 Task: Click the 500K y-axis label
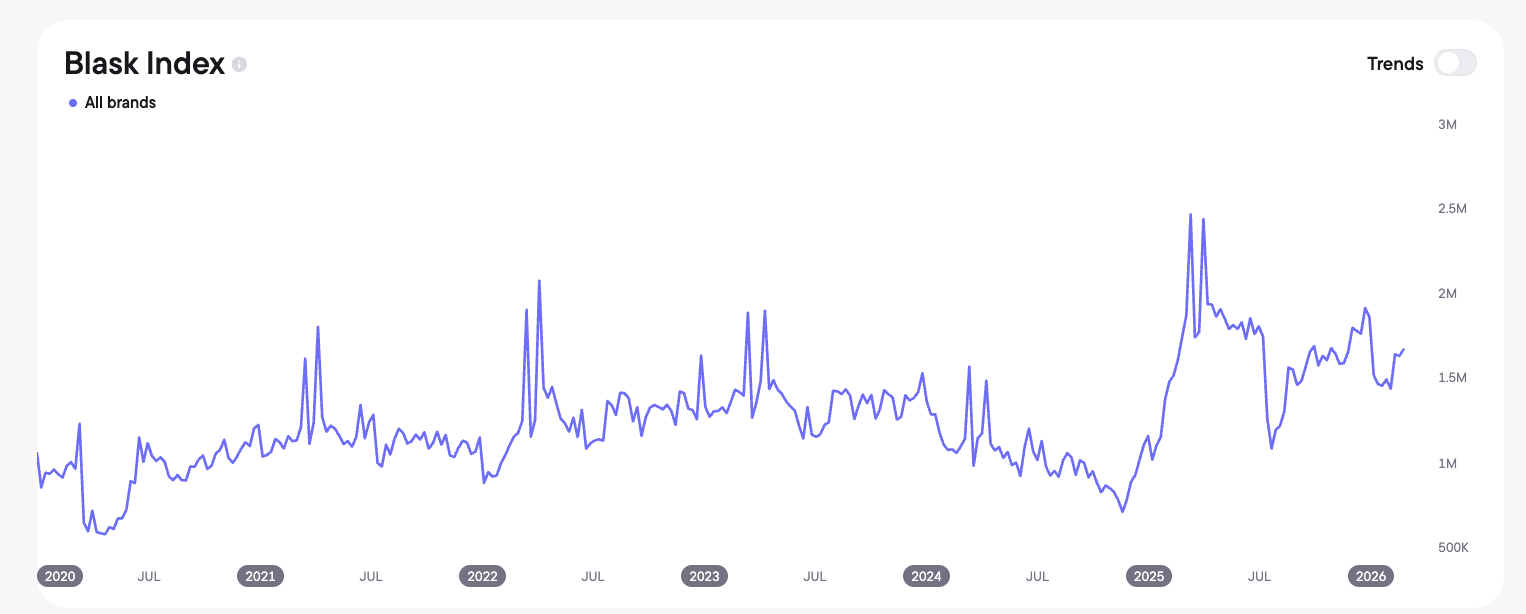click(1453, 548)
